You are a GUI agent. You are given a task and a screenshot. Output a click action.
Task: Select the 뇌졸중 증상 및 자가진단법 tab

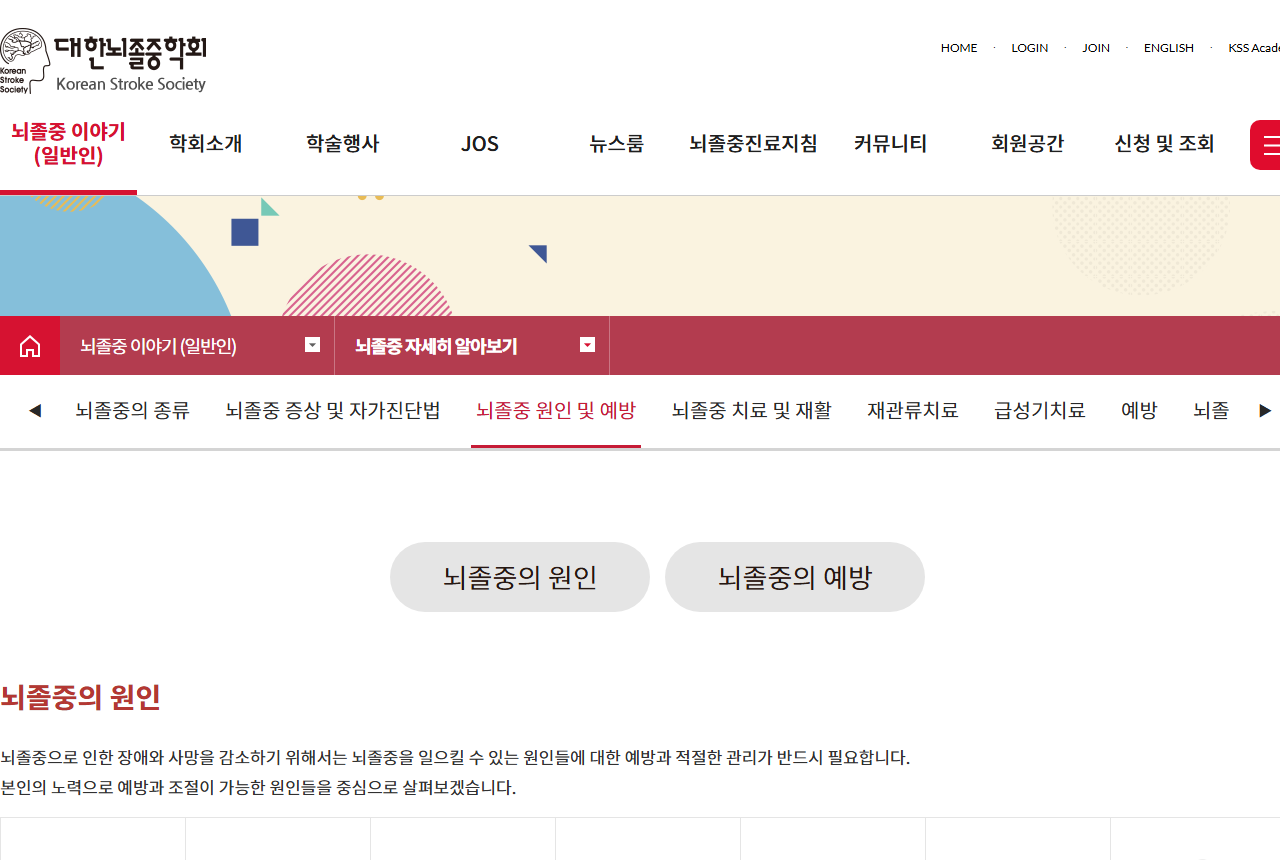333,410
